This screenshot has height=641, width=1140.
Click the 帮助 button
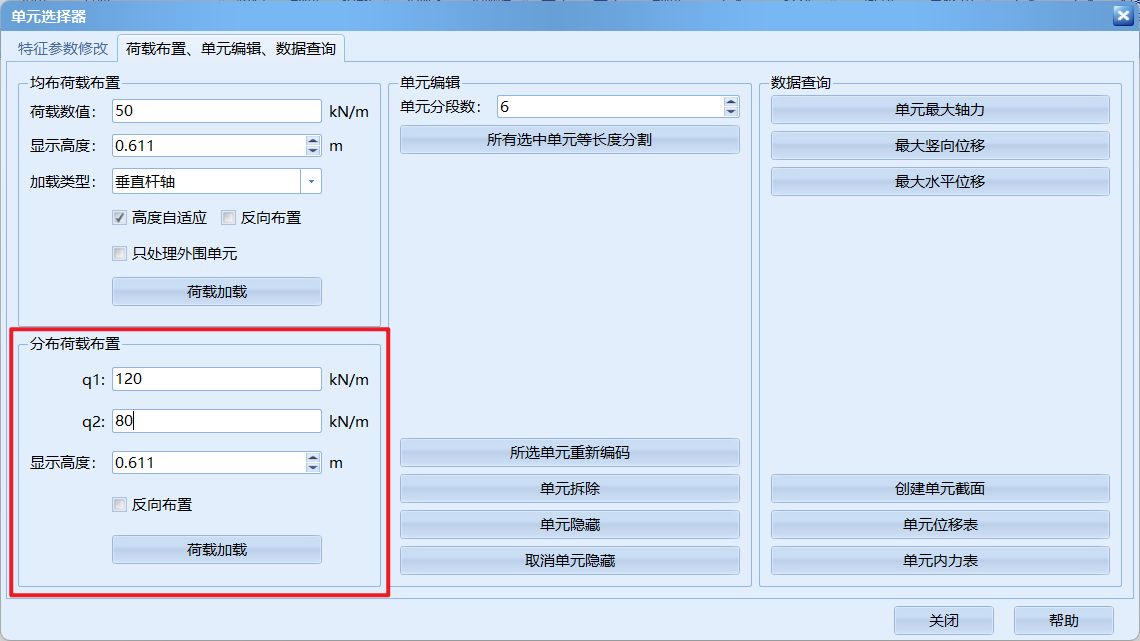click(1063, 620)
